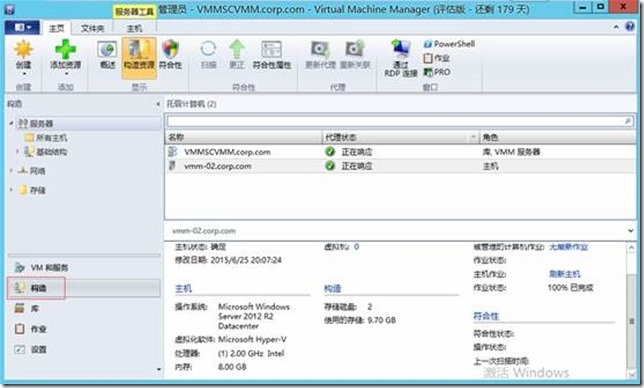The height and width of the screenshot is (388, 644).
Task: Collapse the 服务器 (Servers) tree node
Action: [x=12, y=123]
